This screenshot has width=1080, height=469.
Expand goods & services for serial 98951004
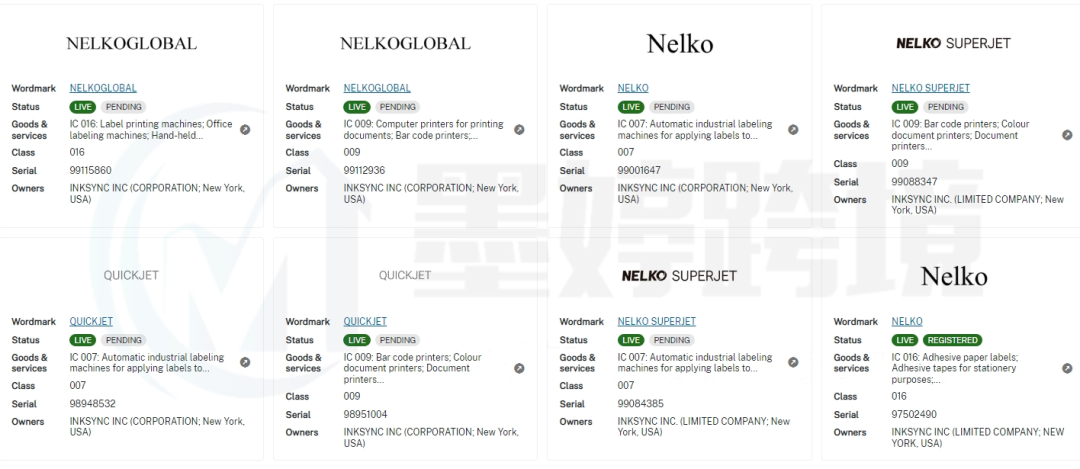point(519,368)
